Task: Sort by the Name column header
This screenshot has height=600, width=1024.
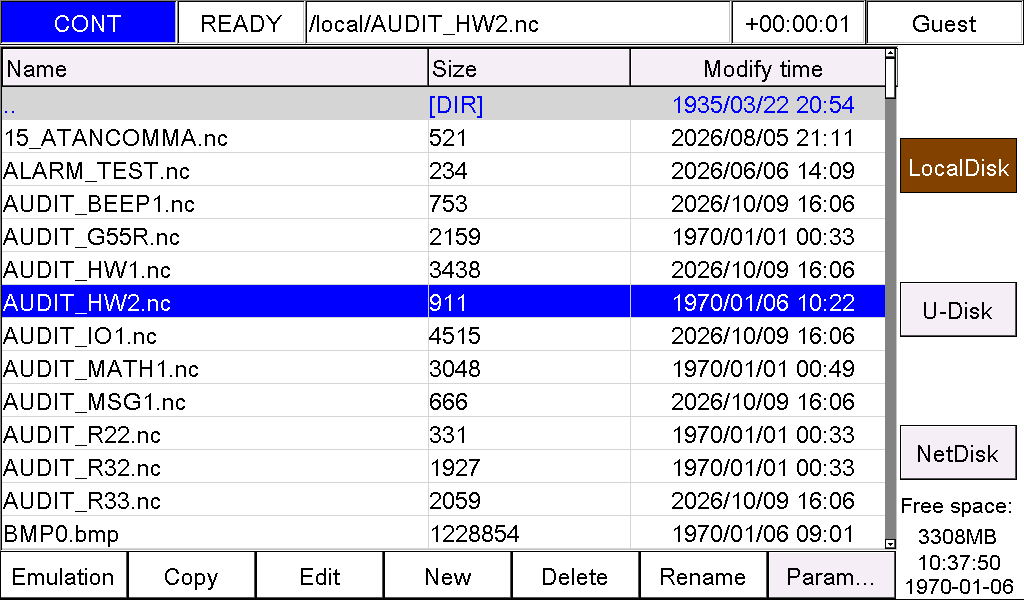Action: tap(215, 69)
